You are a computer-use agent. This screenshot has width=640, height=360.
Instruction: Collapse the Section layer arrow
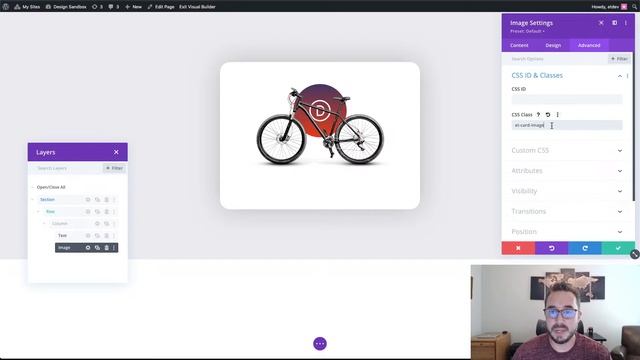click(x=33, y=200)
